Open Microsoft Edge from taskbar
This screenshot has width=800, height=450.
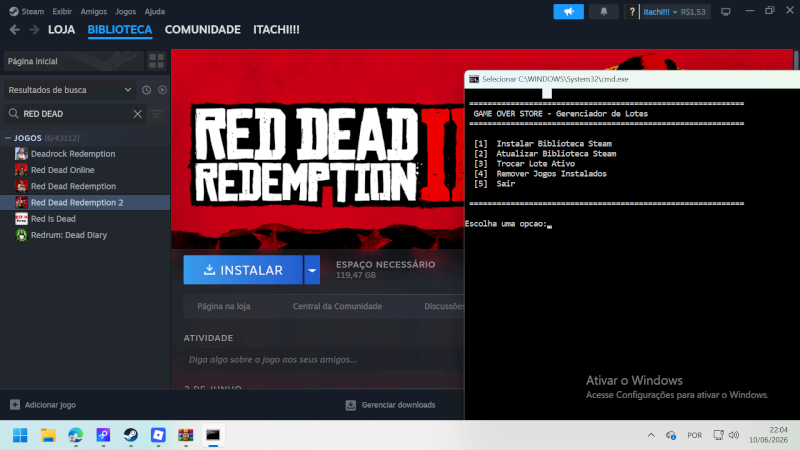(x=76, y=435)
